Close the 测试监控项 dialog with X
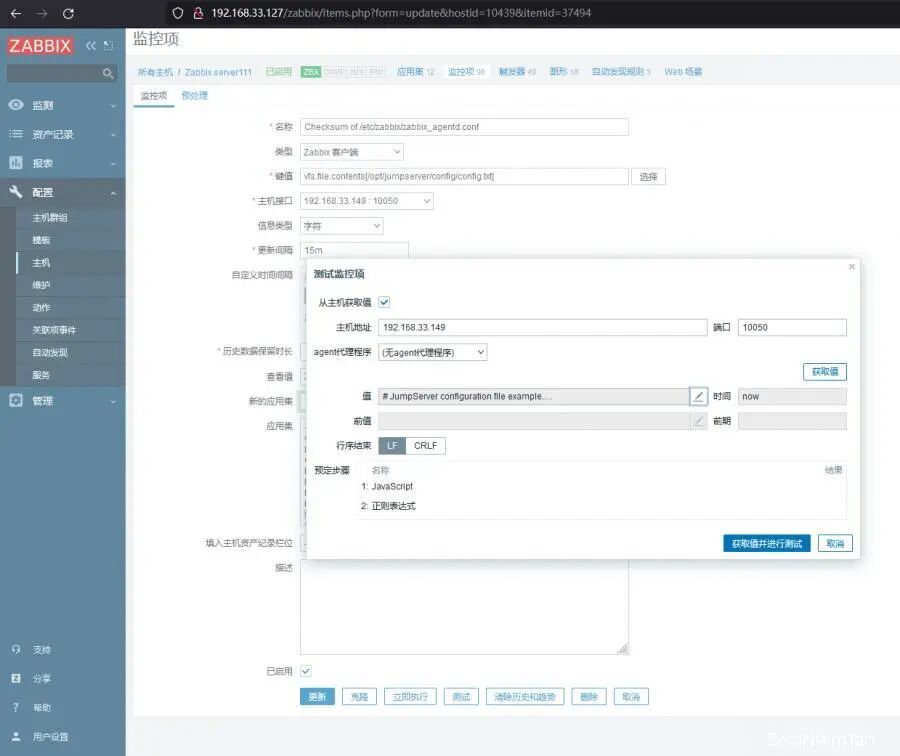 click(x=852, y=266)
